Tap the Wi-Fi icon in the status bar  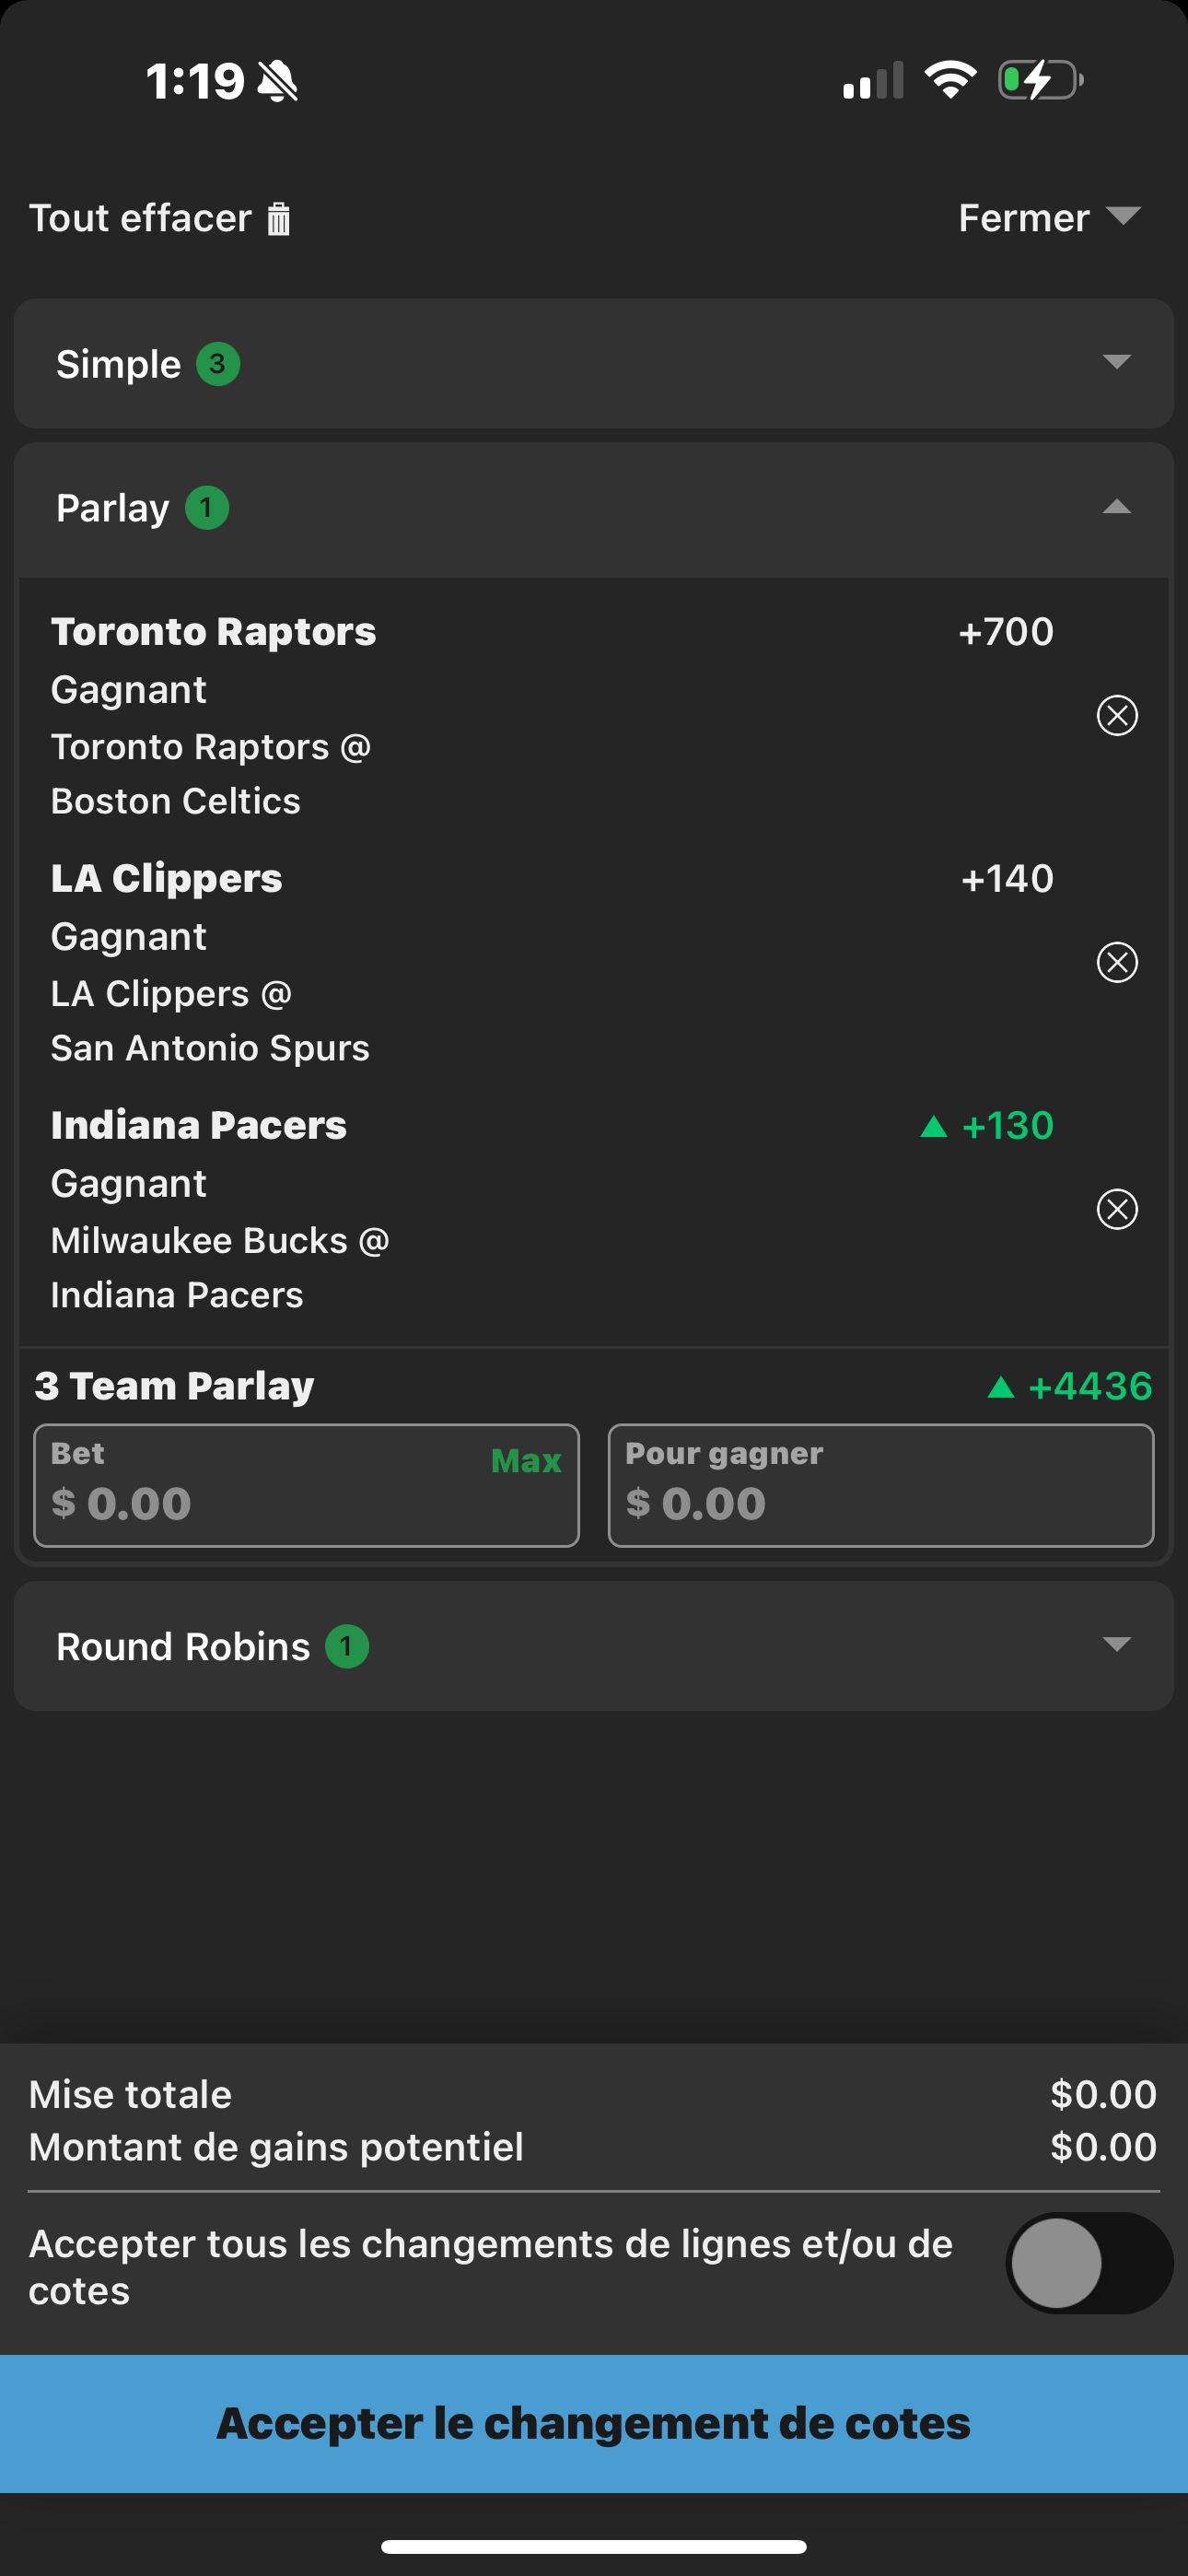[950, 80]
